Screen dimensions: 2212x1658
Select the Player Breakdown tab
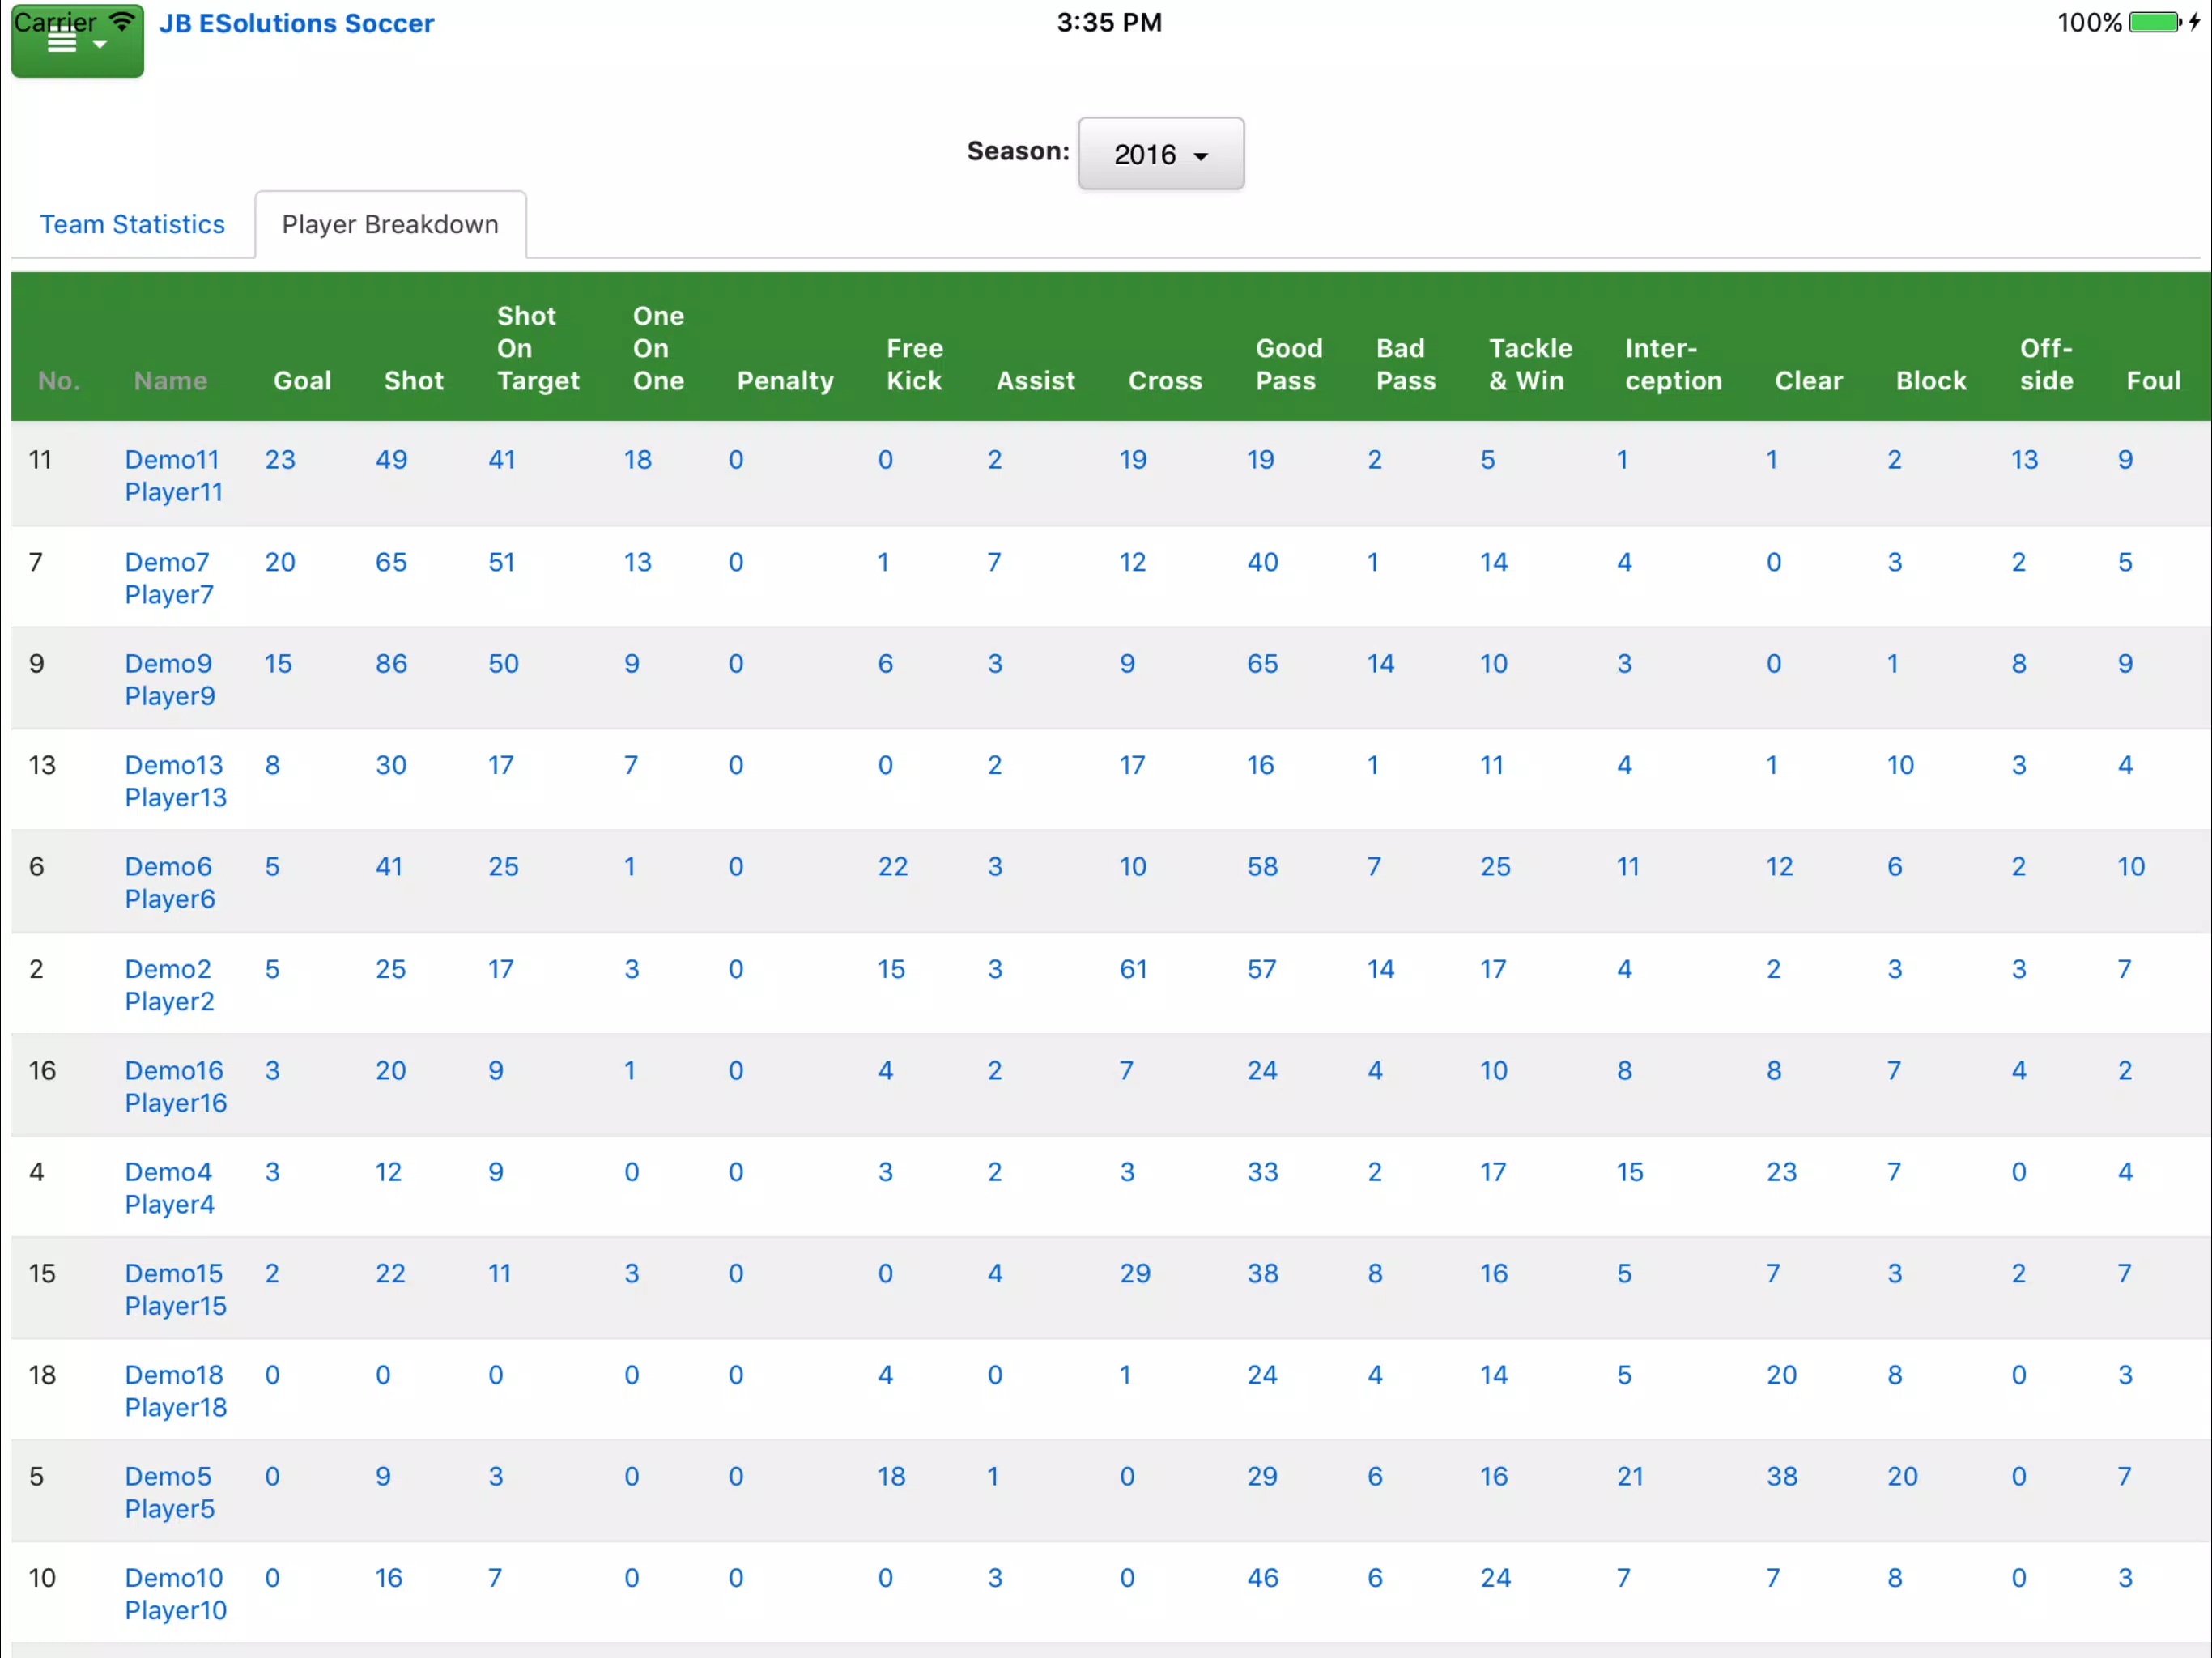pos(390,223)
